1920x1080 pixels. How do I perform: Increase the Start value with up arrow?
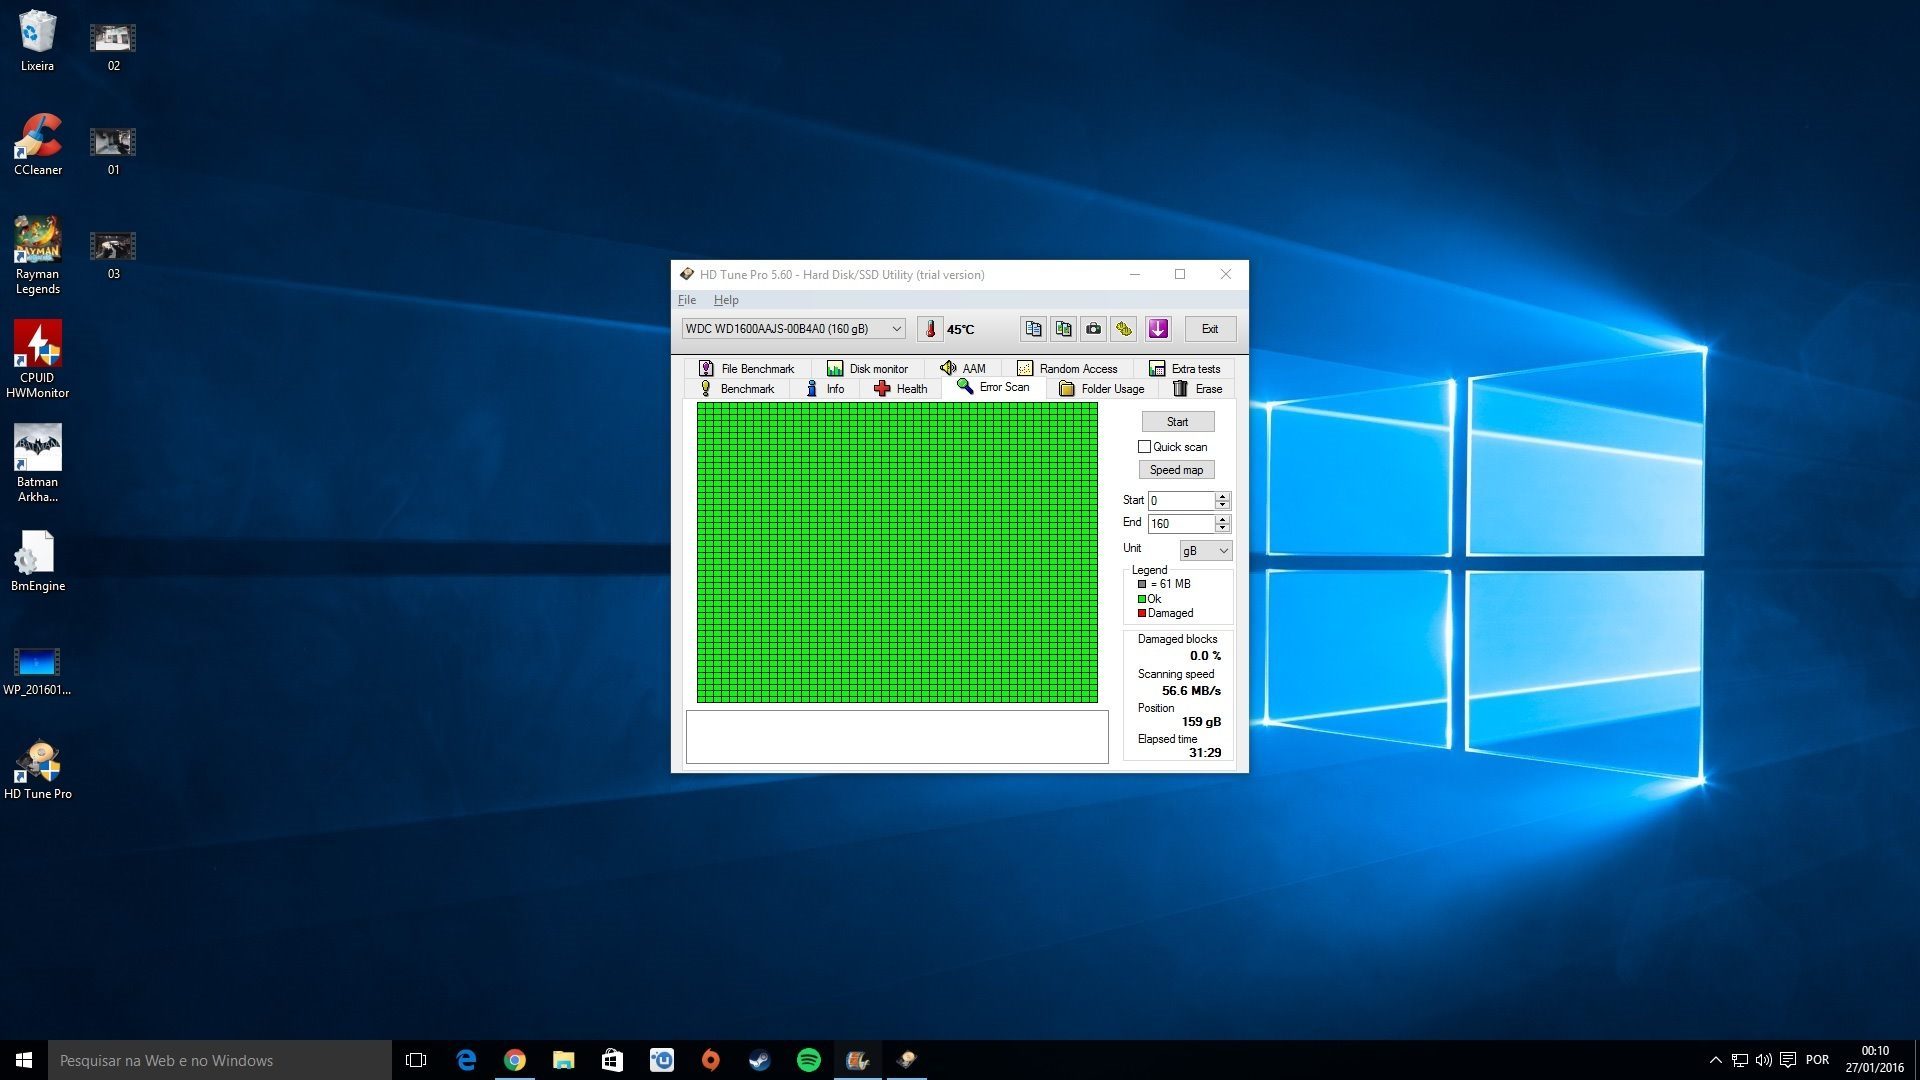[1223, 496]
